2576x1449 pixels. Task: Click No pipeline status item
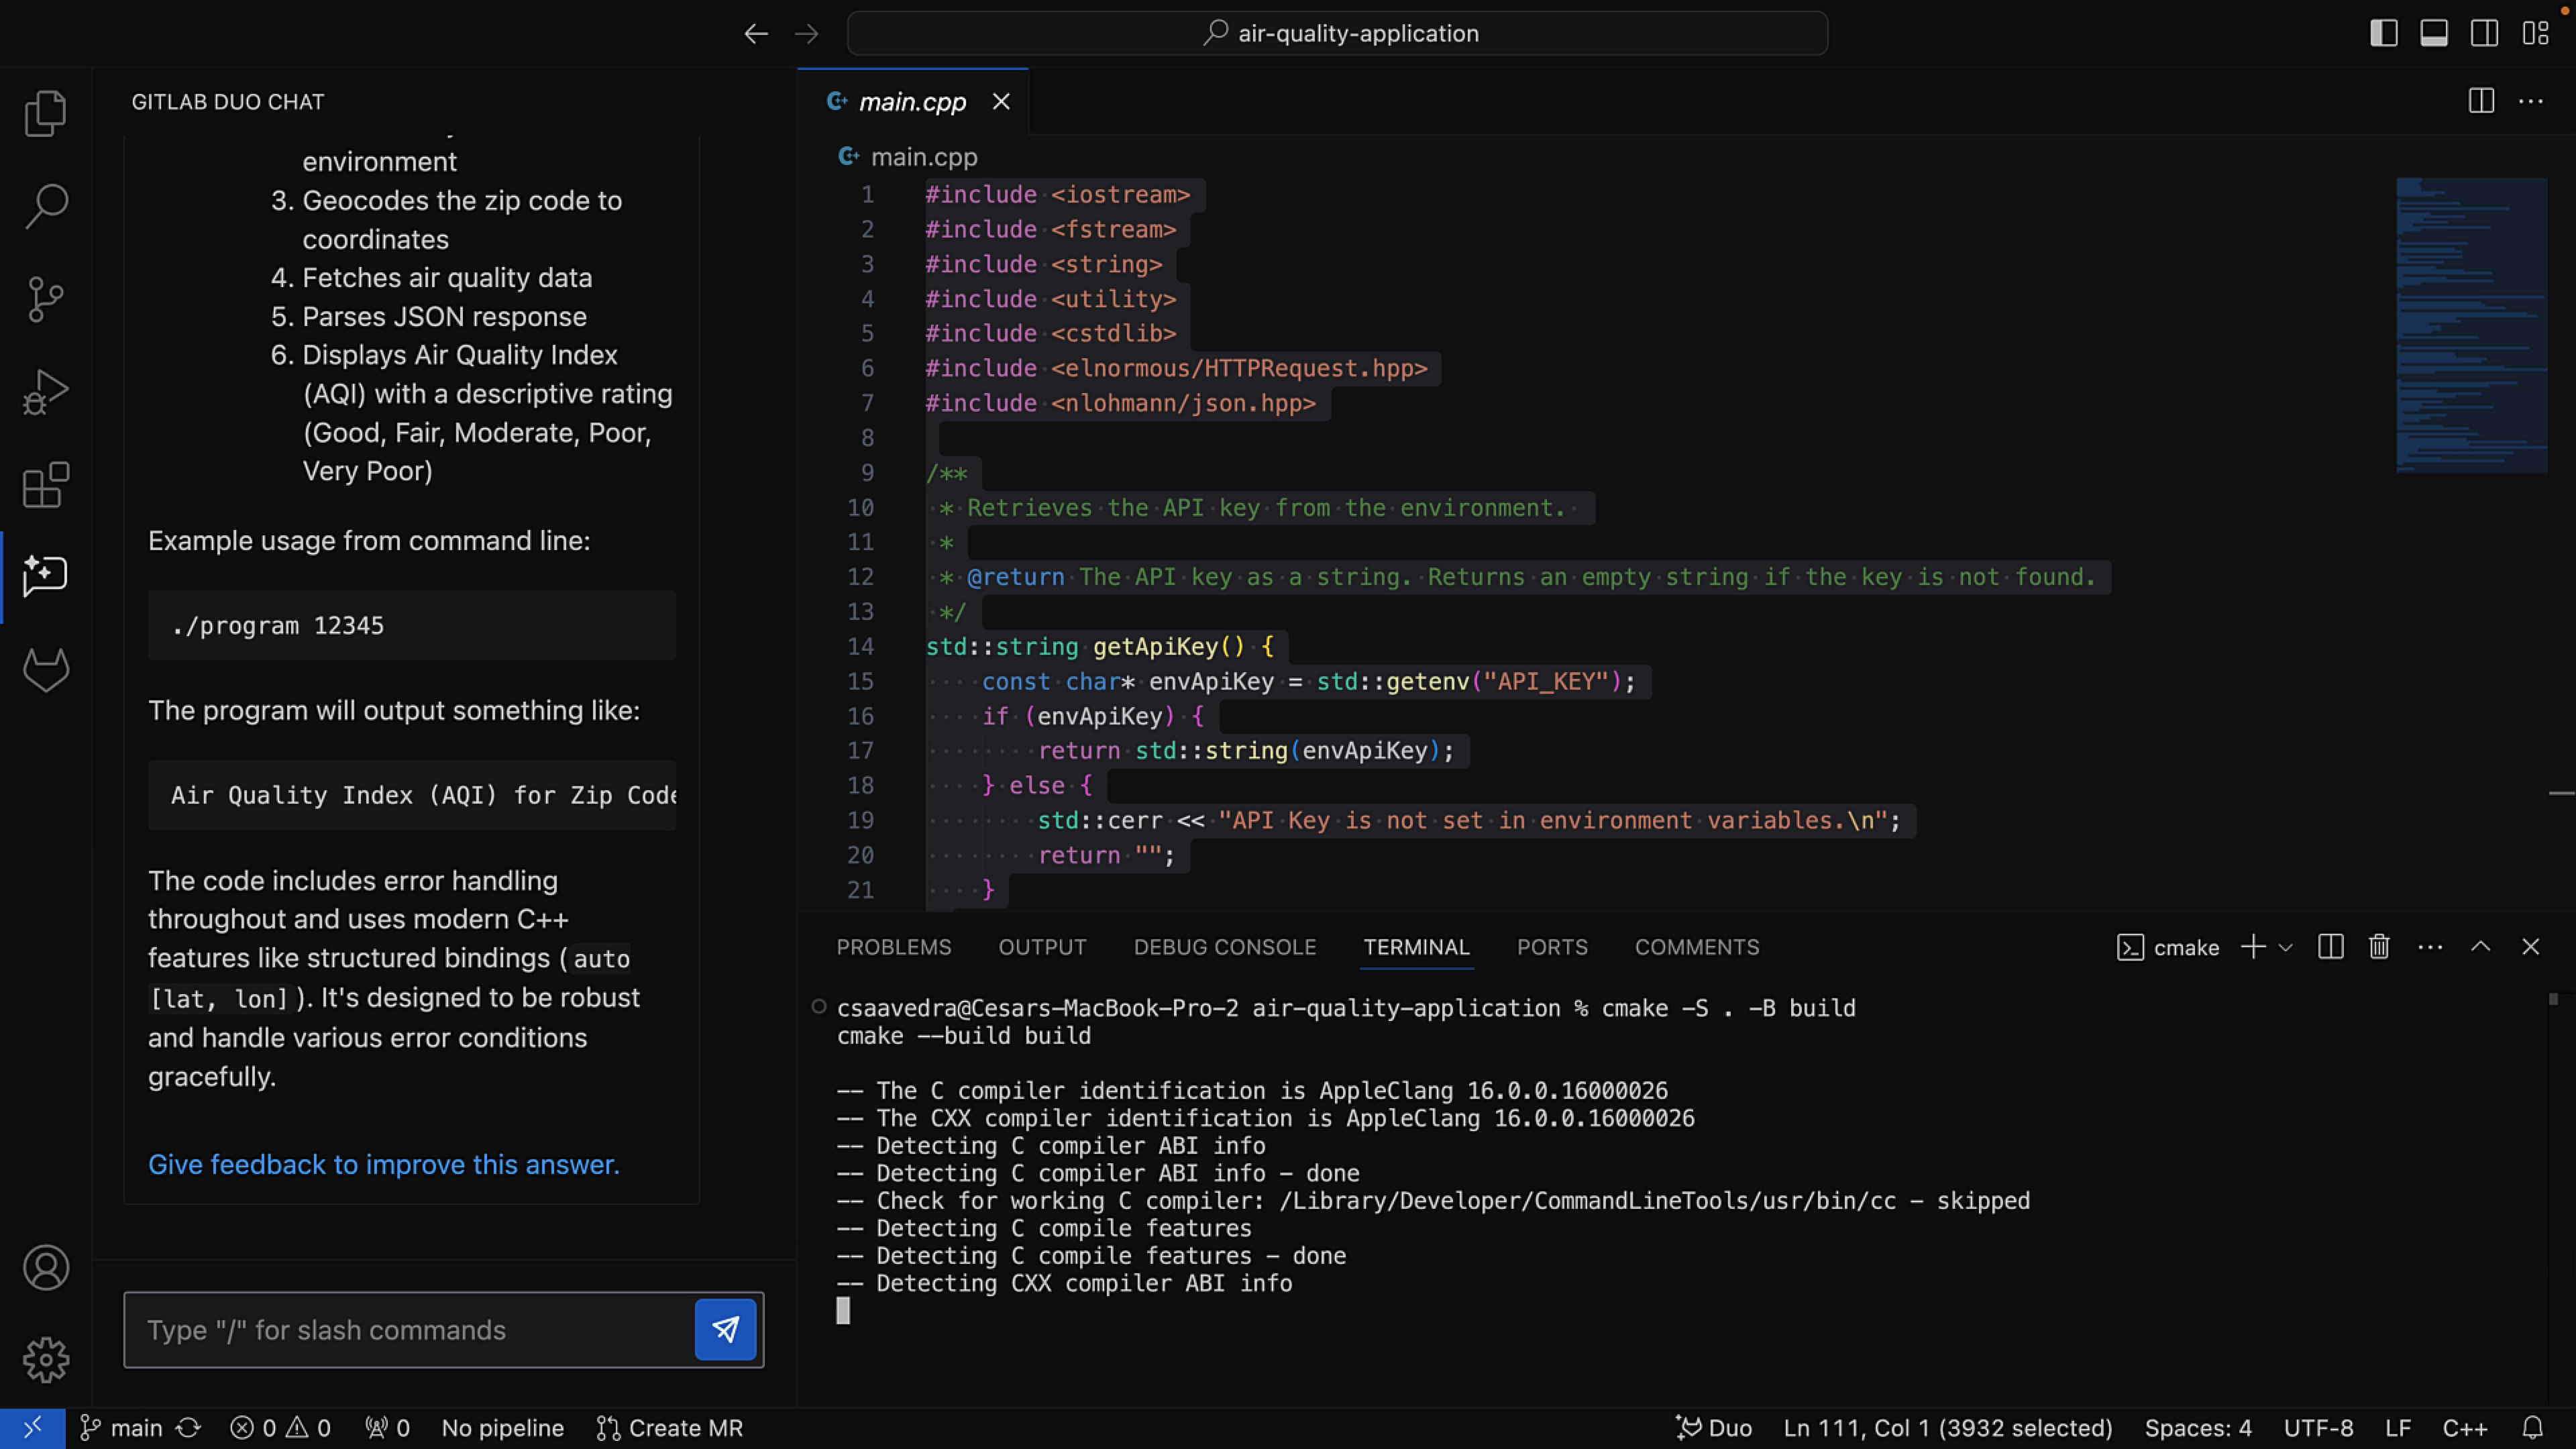(503, 1428)
